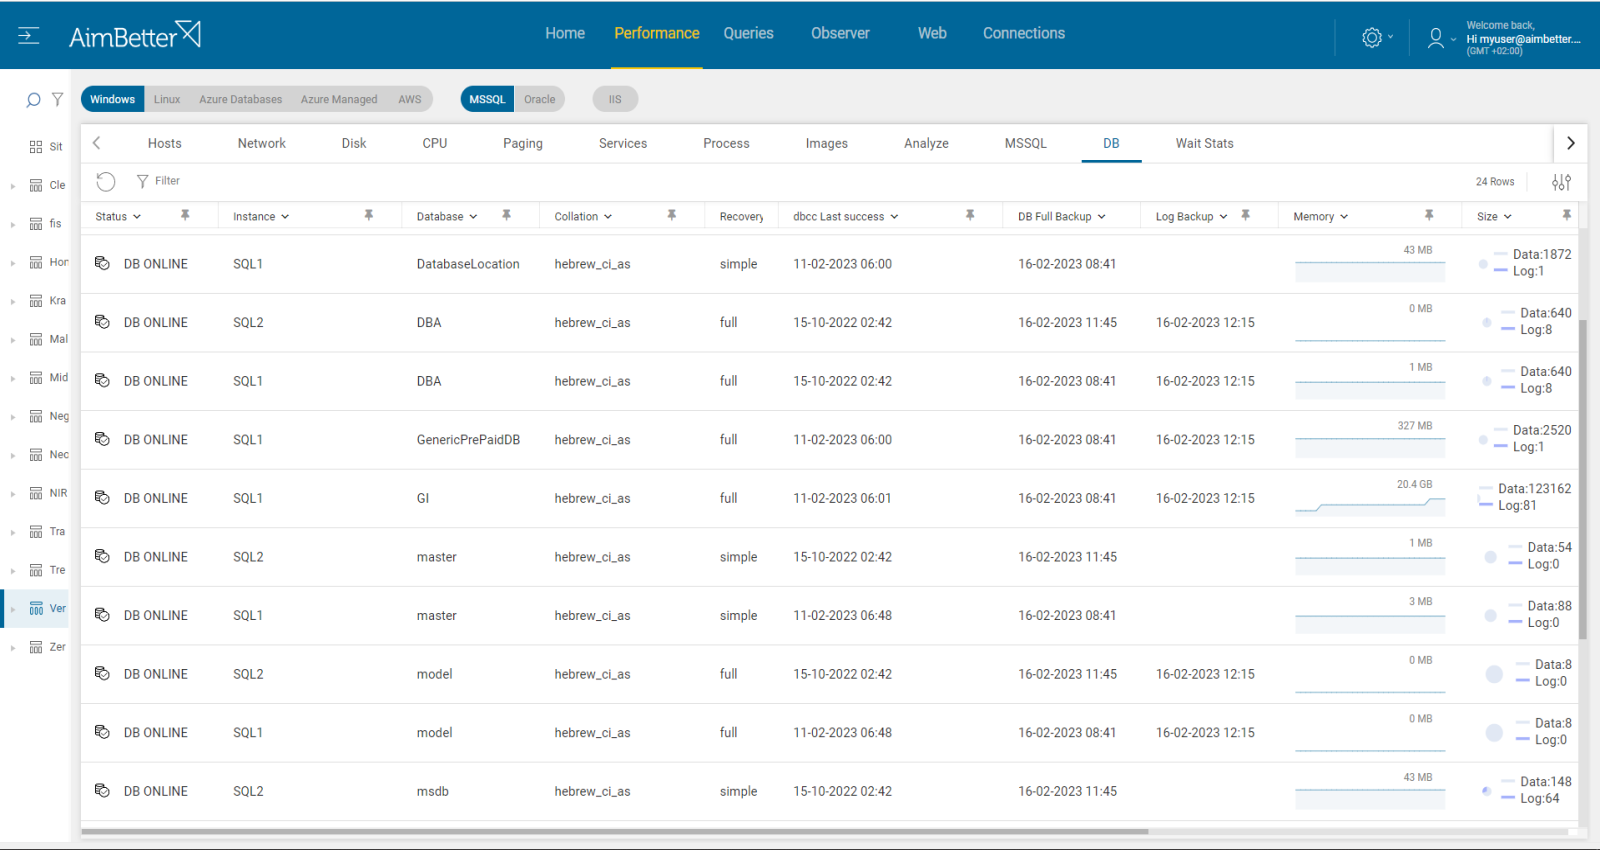
Task: Toggle the hamburger side menu icon
Action: [x=29, y=36]
